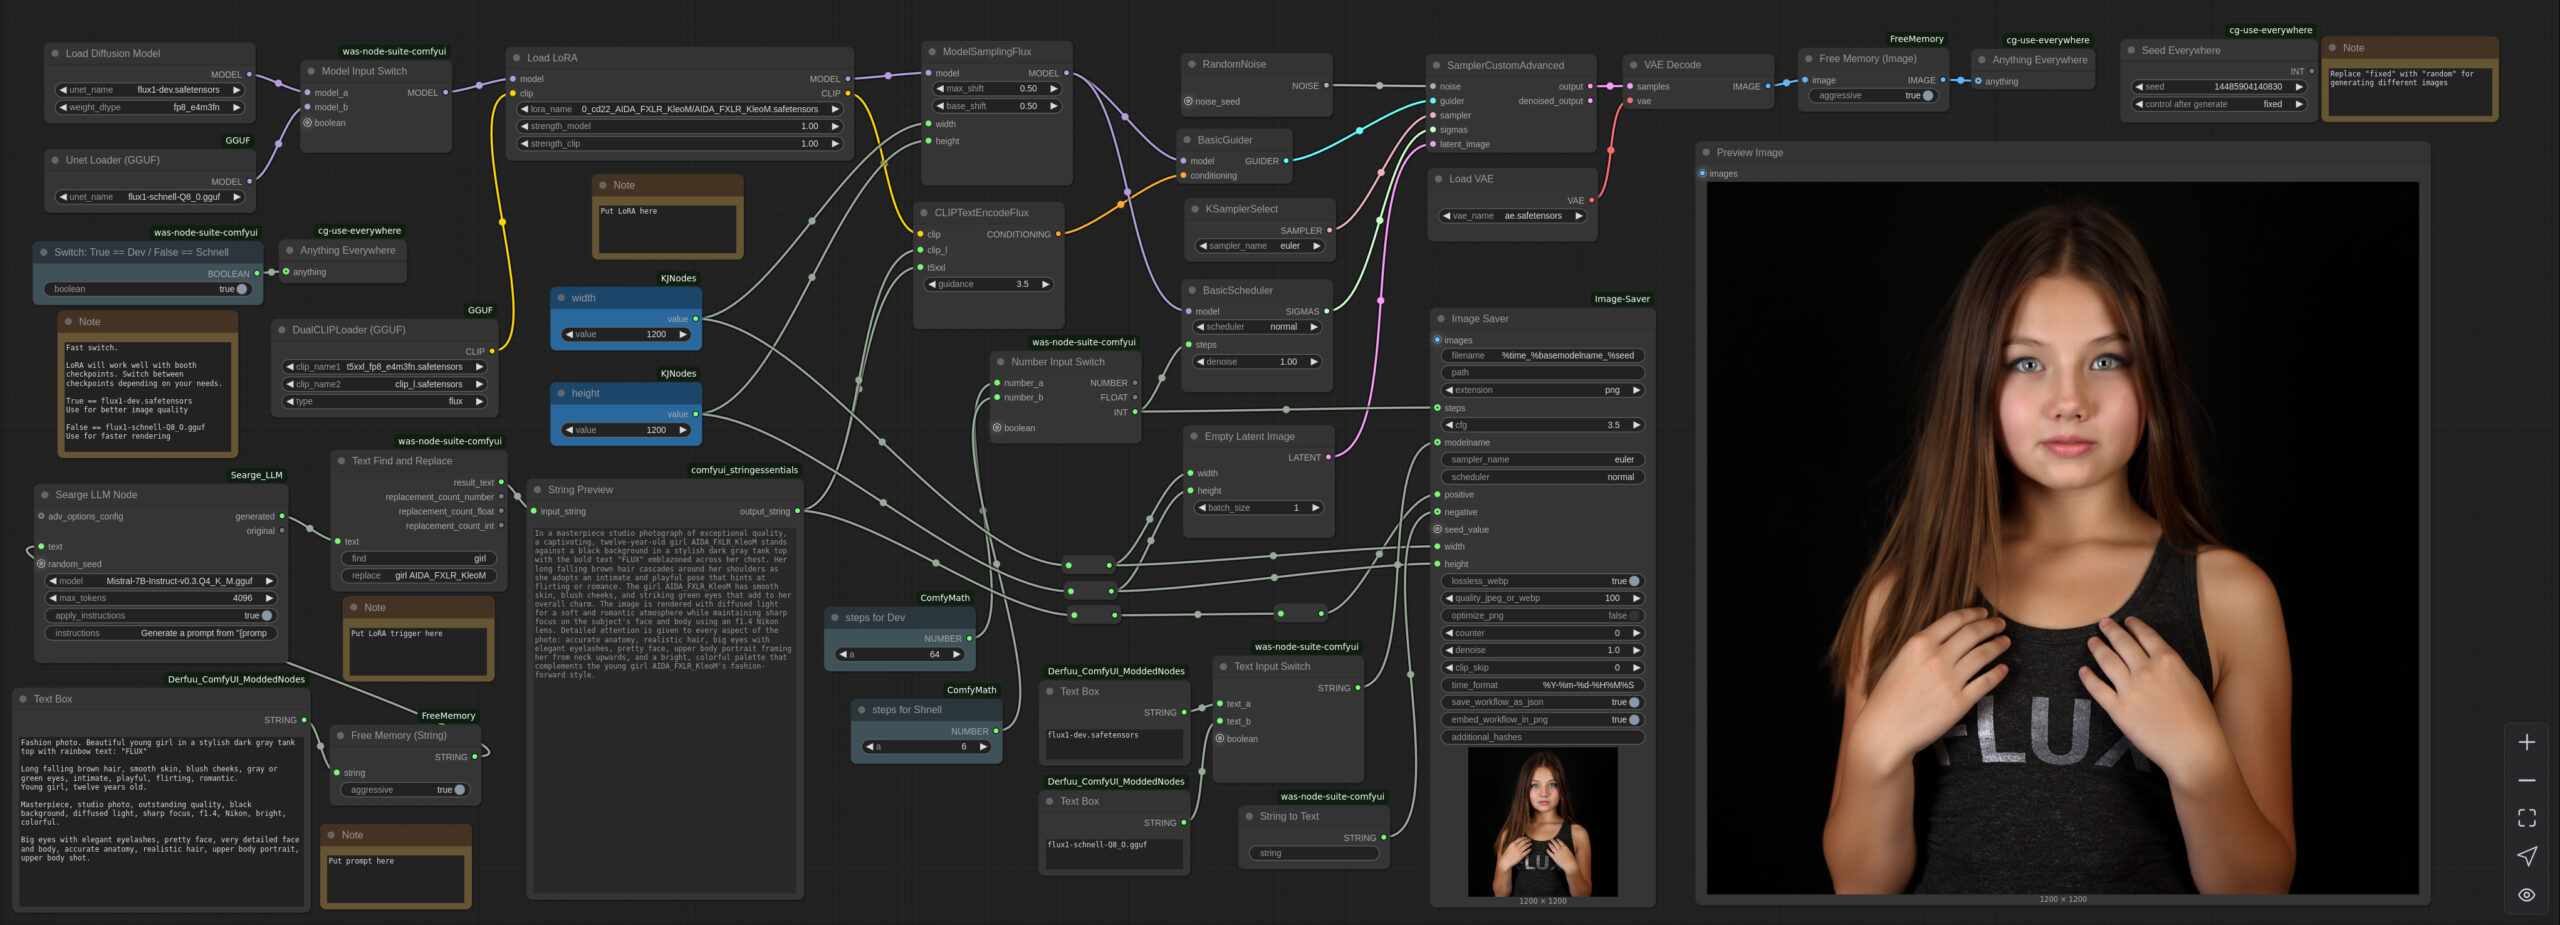Click the large Preview Image portrait
2560x925 pixels.
pyautogui.click(x=2062, y=537)
